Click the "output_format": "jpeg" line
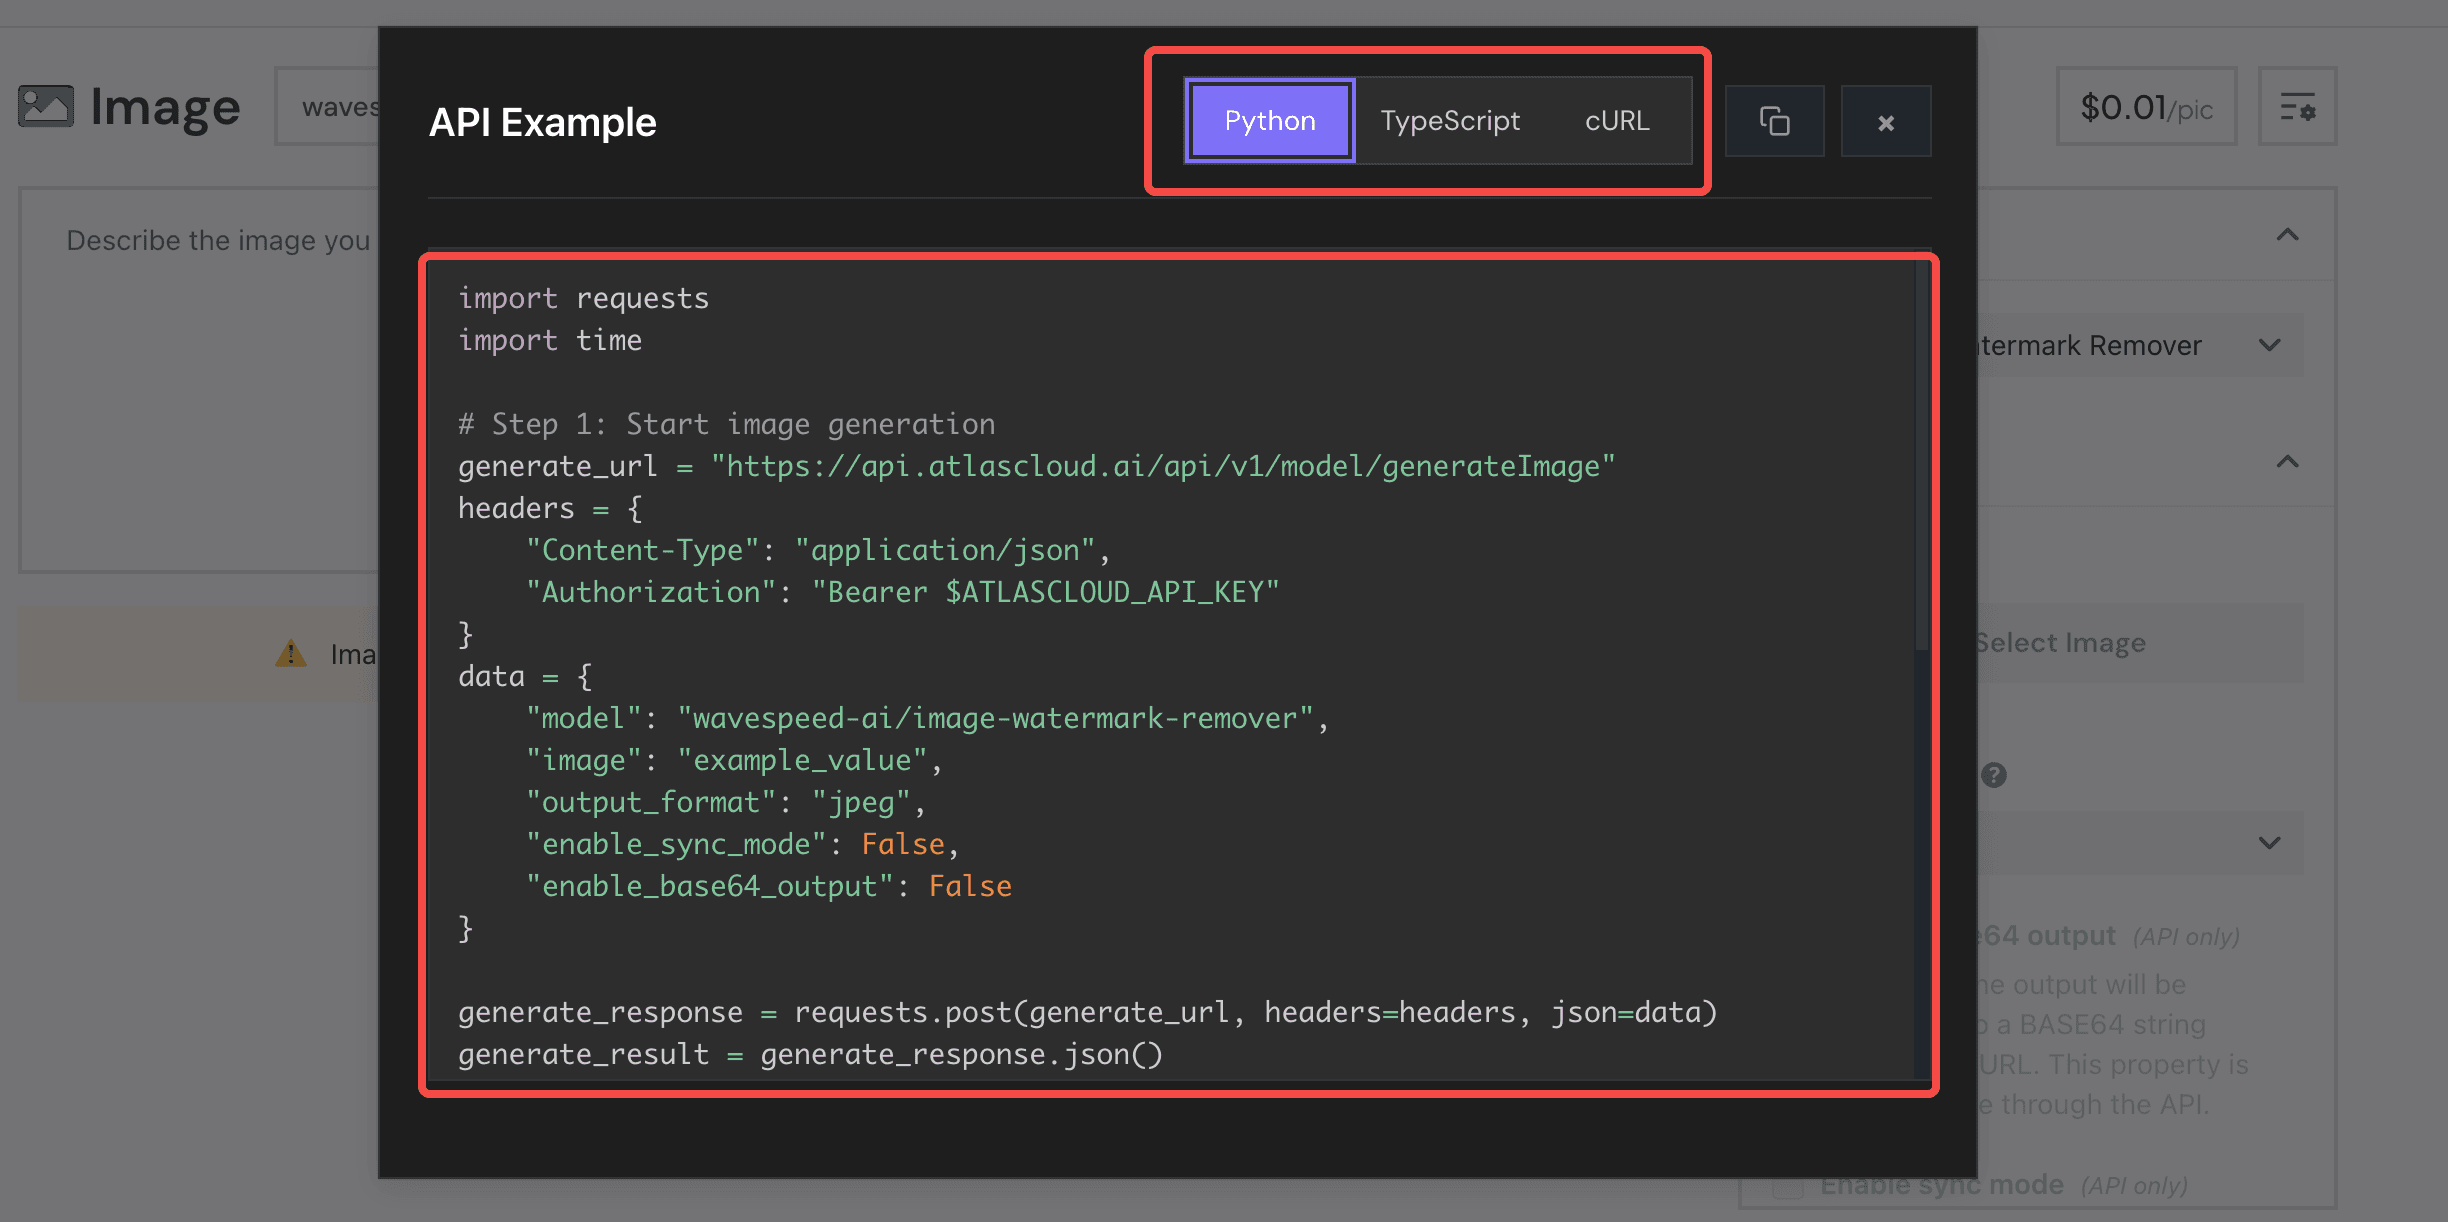 pyautogui.click(x=725, y=802)
